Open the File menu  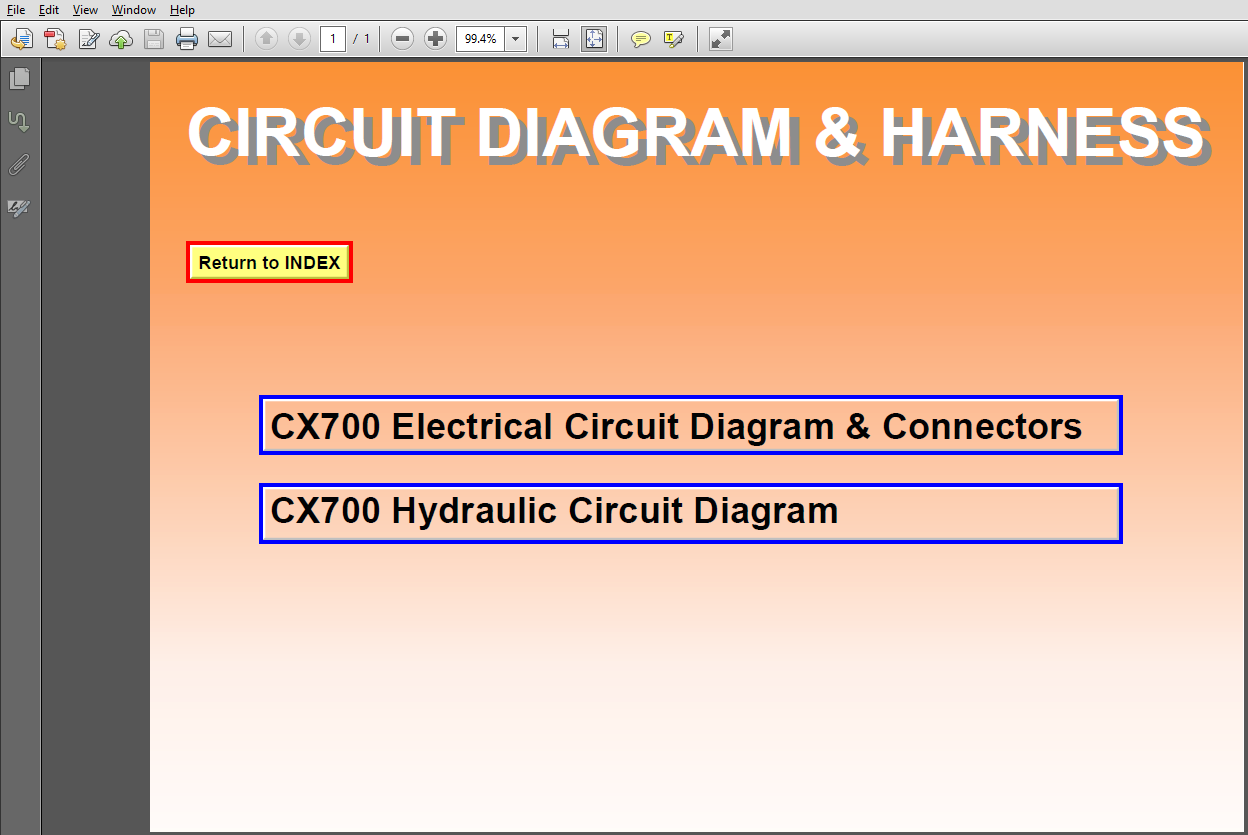pos(16,10)
